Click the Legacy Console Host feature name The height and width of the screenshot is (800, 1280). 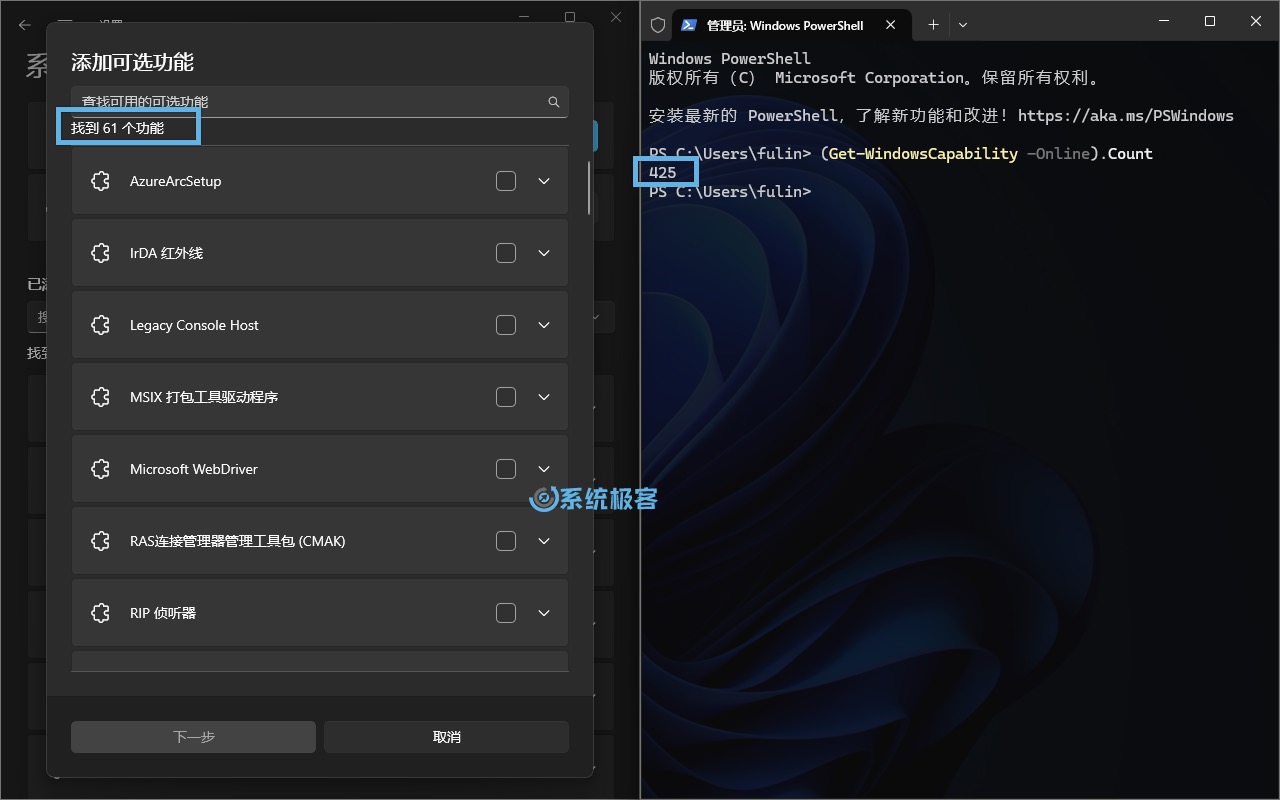coord(194,325)
